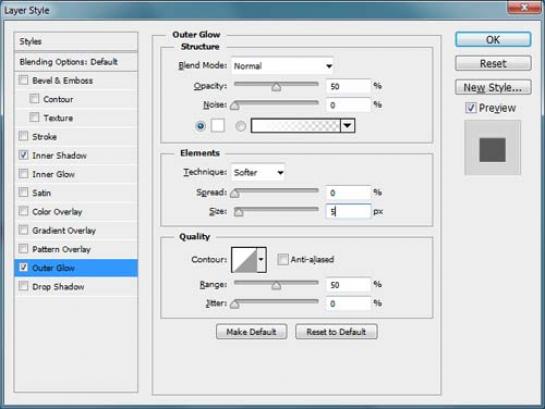Click the New Style... button

[493, 87]
